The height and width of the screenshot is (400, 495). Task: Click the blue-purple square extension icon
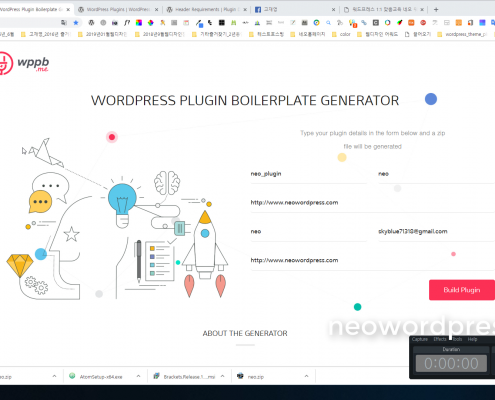tap(482, 23)
